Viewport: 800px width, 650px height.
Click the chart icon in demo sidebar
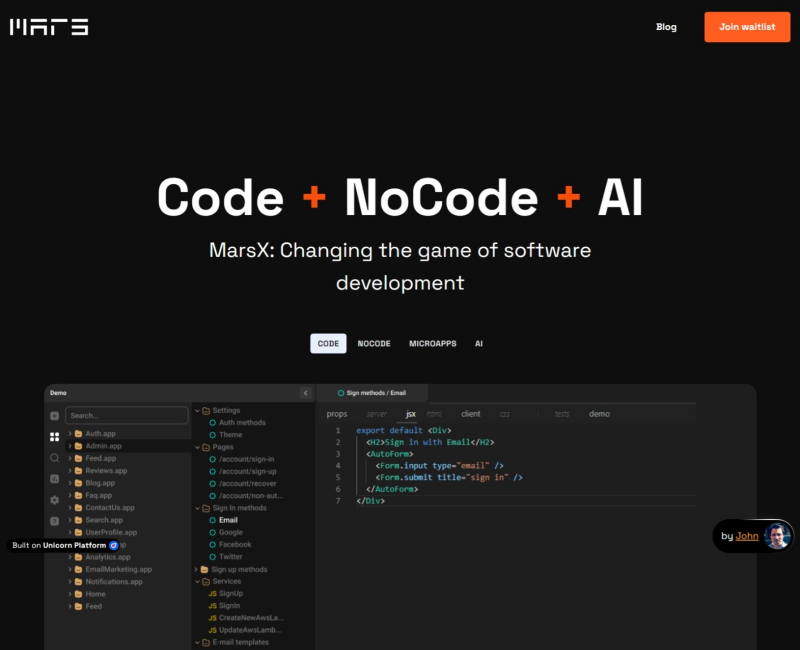pyautogui.click(x=54, y=479)
